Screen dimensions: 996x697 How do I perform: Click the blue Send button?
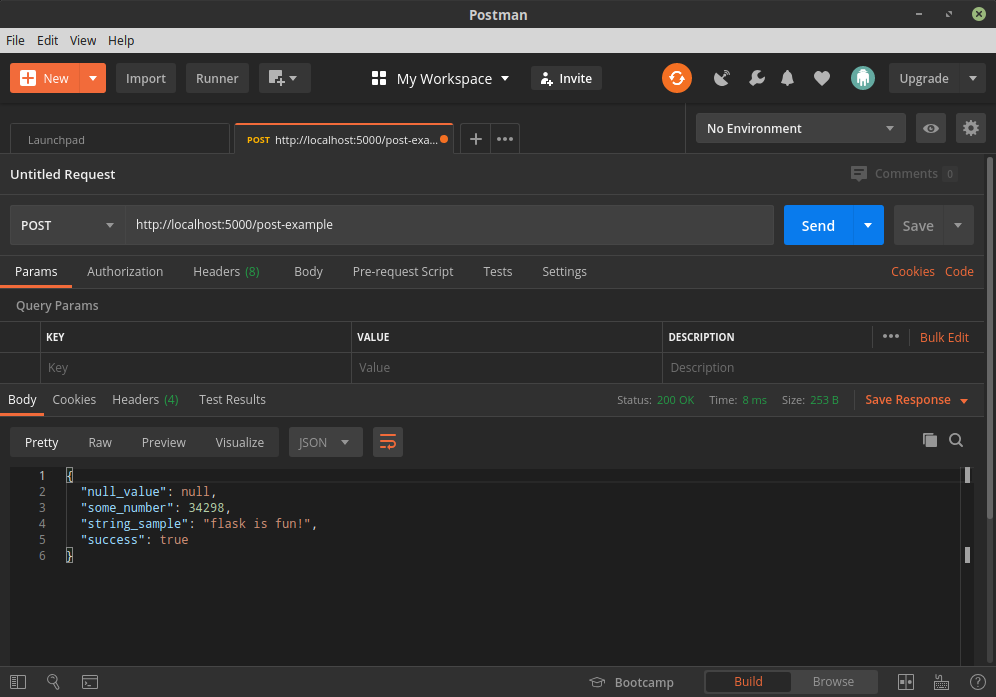click(x=818, y=225)
